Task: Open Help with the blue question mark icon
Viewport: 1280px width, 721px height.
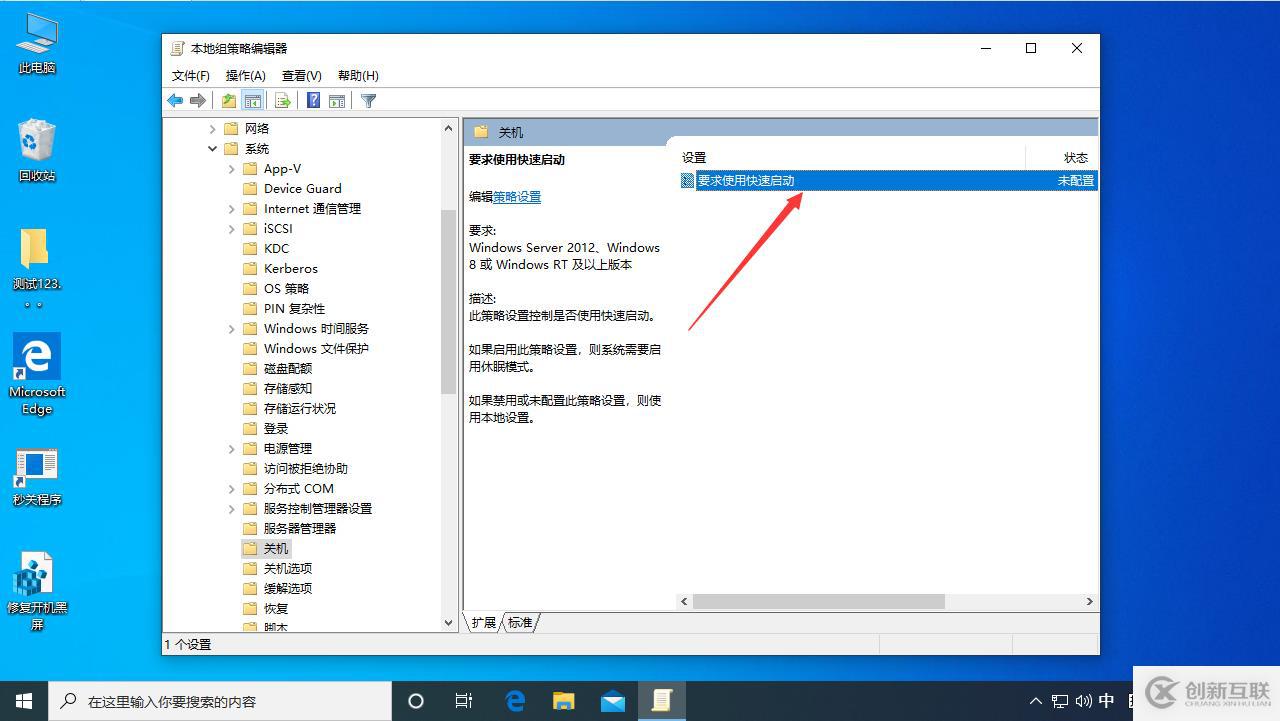Action: 313,101
